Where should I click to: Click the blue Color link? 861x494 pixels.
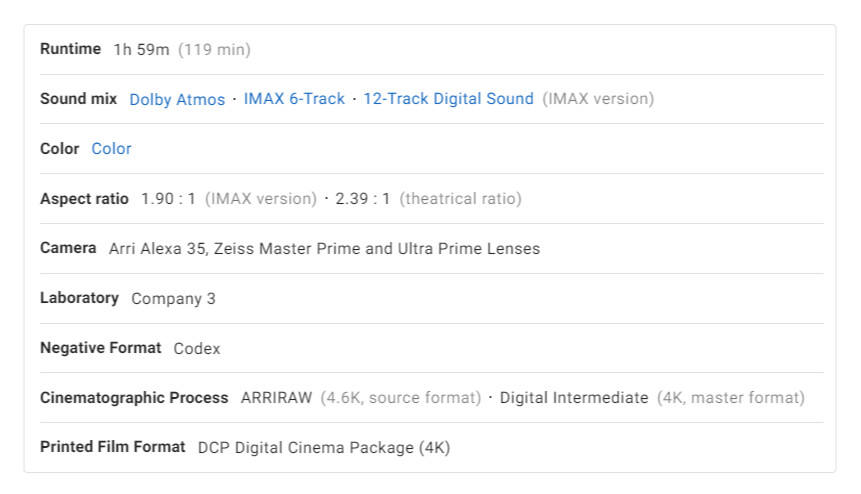(111, 149)
